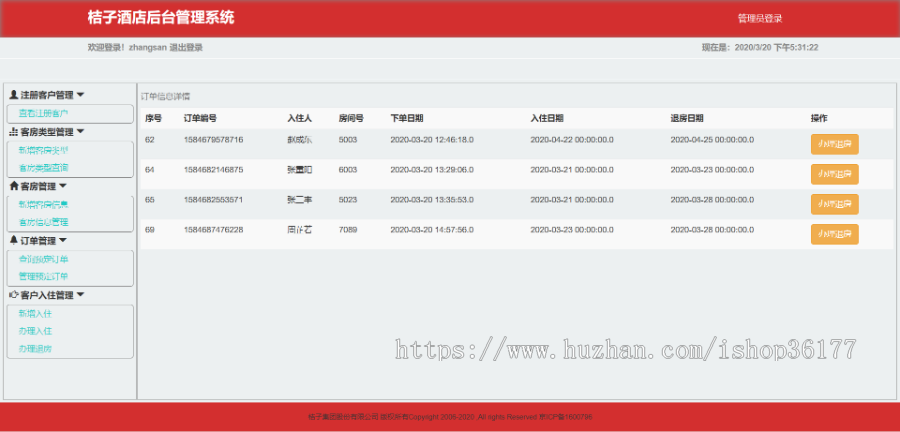Click the person icon beside 注册客户管理

tap(14, 95)
